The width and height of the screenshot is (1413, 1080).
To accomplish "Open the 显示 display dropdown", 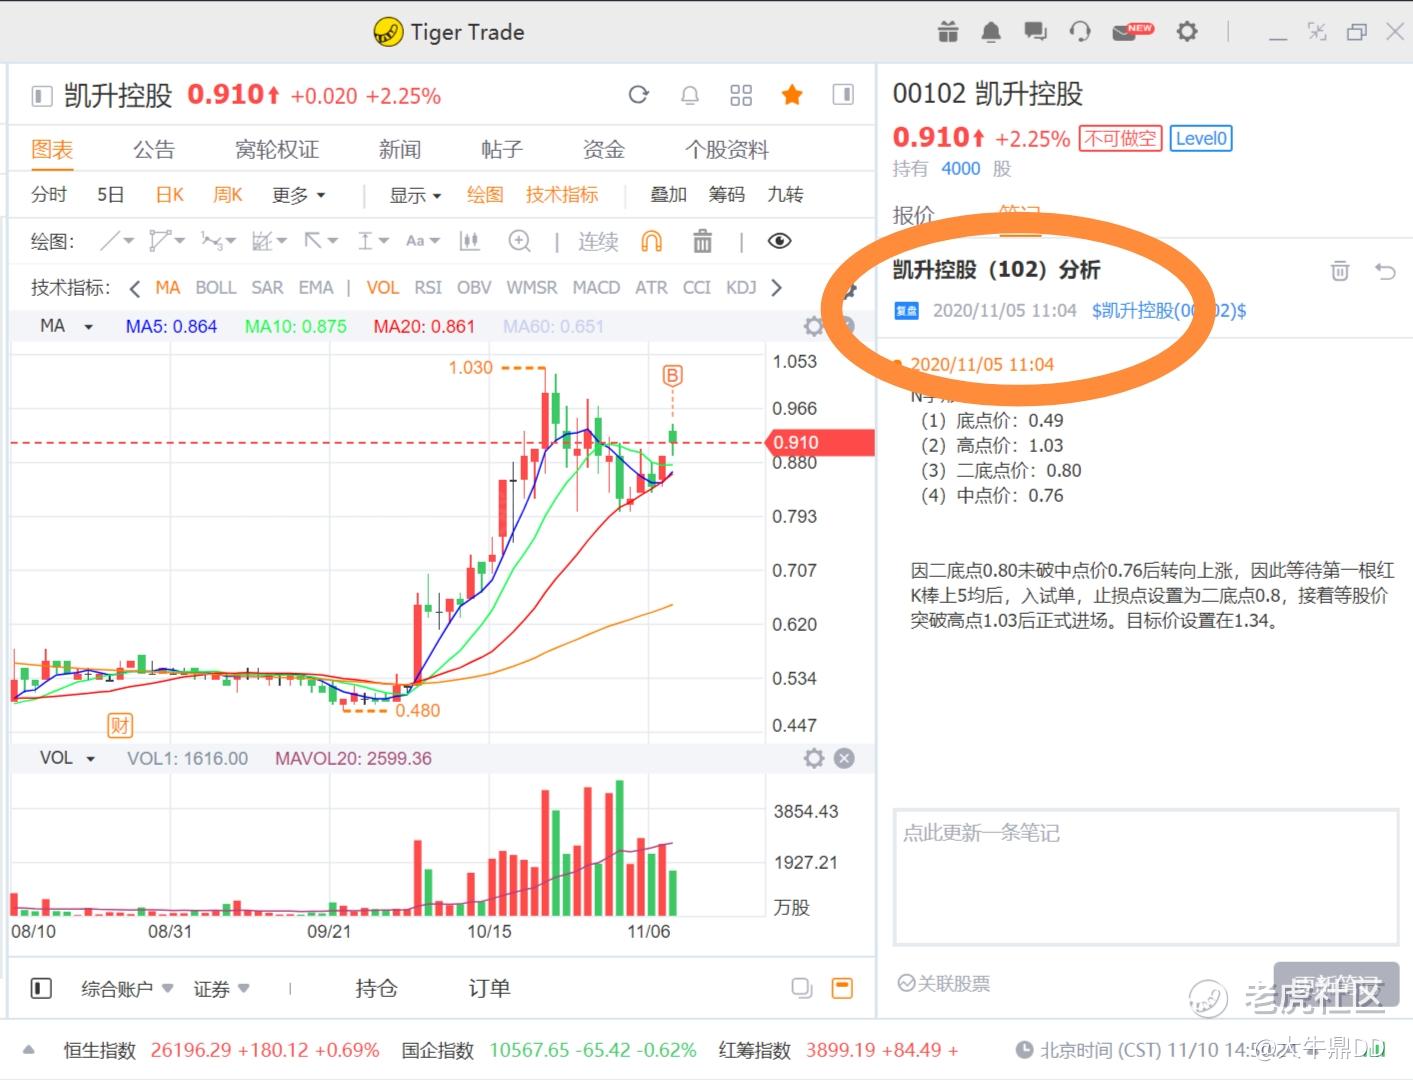I will pos(416,195).
